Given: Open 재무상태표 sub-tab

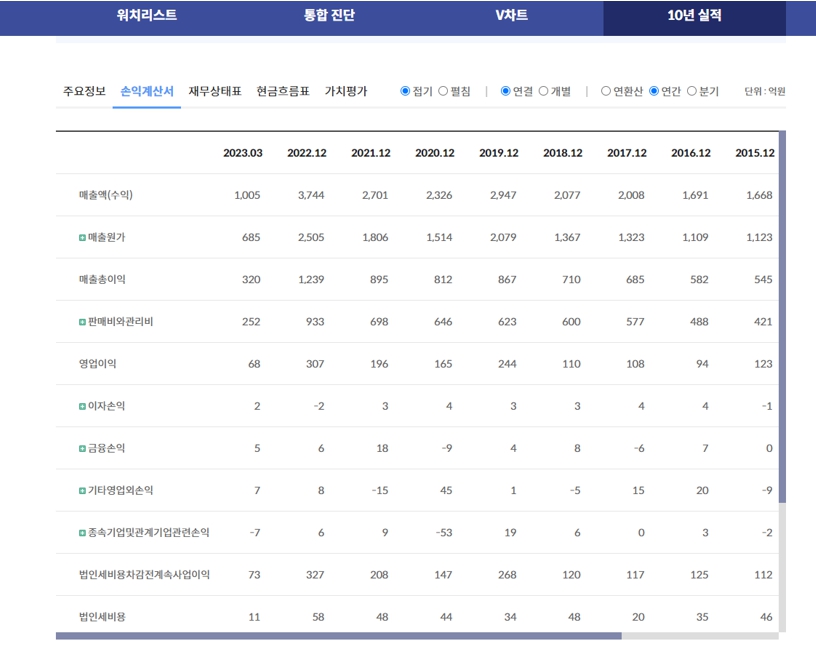Looking at the screenshot, I should pos(215,91).
